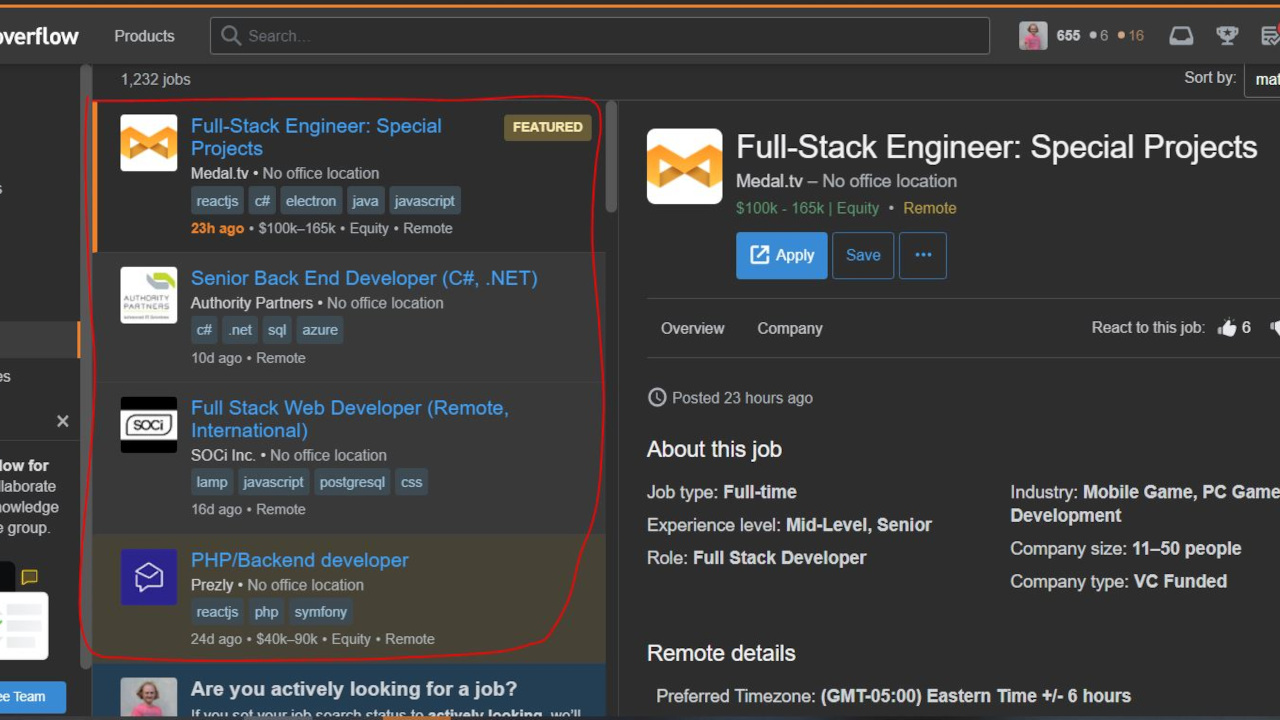Click the large Medal.tv logo in details
Screen dimensions: 1280x720
click(684, 166)
